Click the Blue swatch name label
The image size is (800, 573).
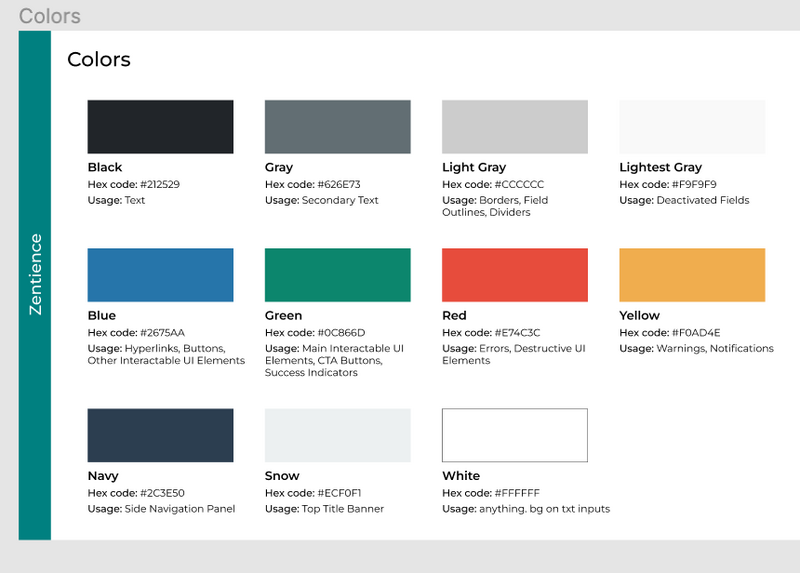(x=102, y=315)
